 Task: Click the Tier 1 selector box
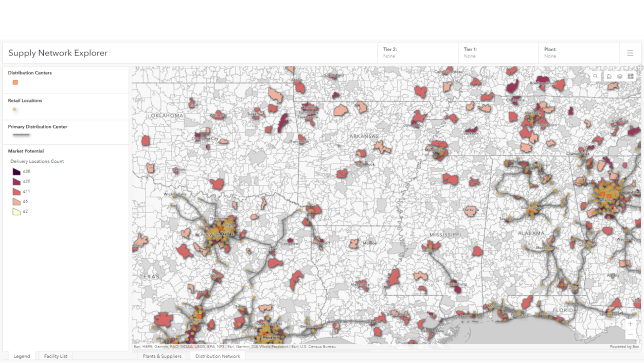498,53
